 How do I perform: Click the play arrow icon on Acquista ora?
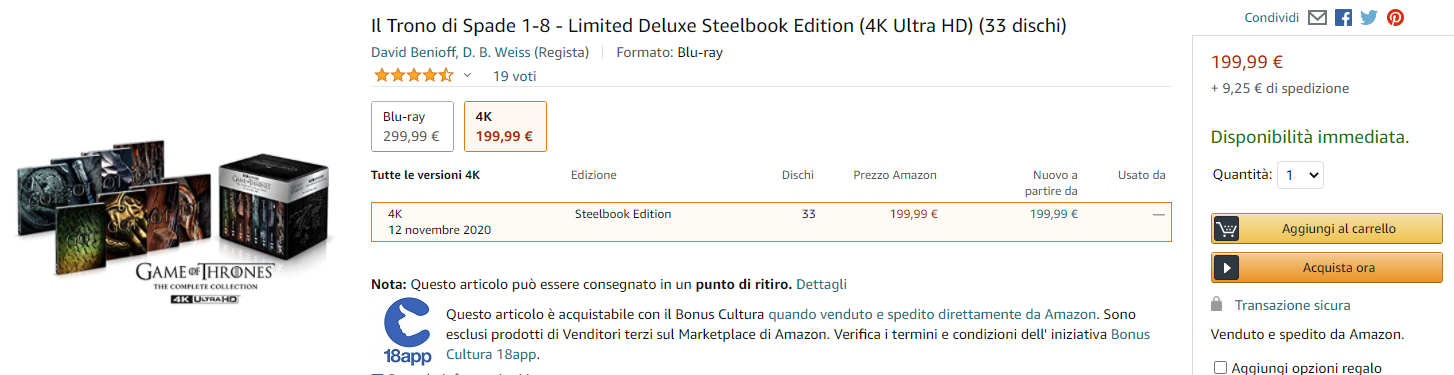(1227, 268)
